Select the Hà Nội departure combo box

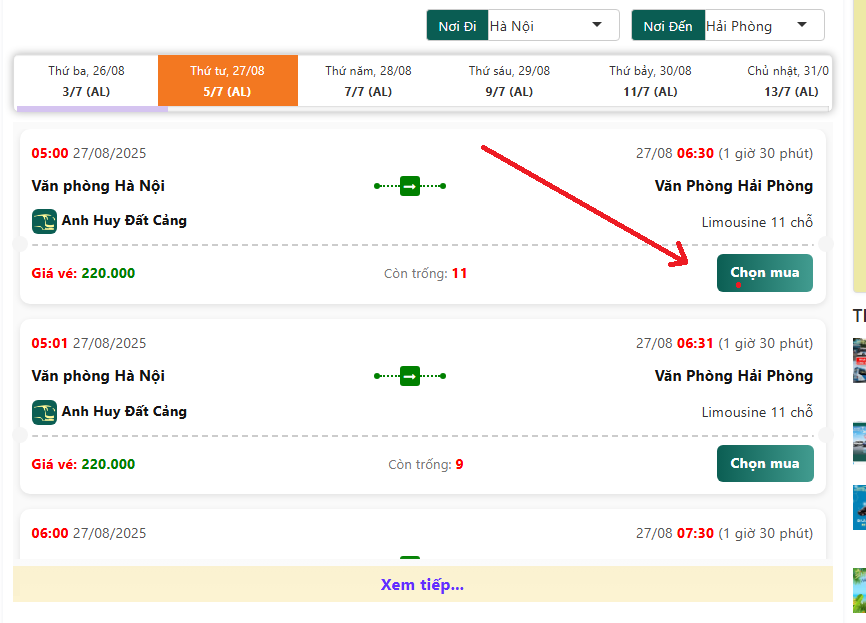point(545,25)
